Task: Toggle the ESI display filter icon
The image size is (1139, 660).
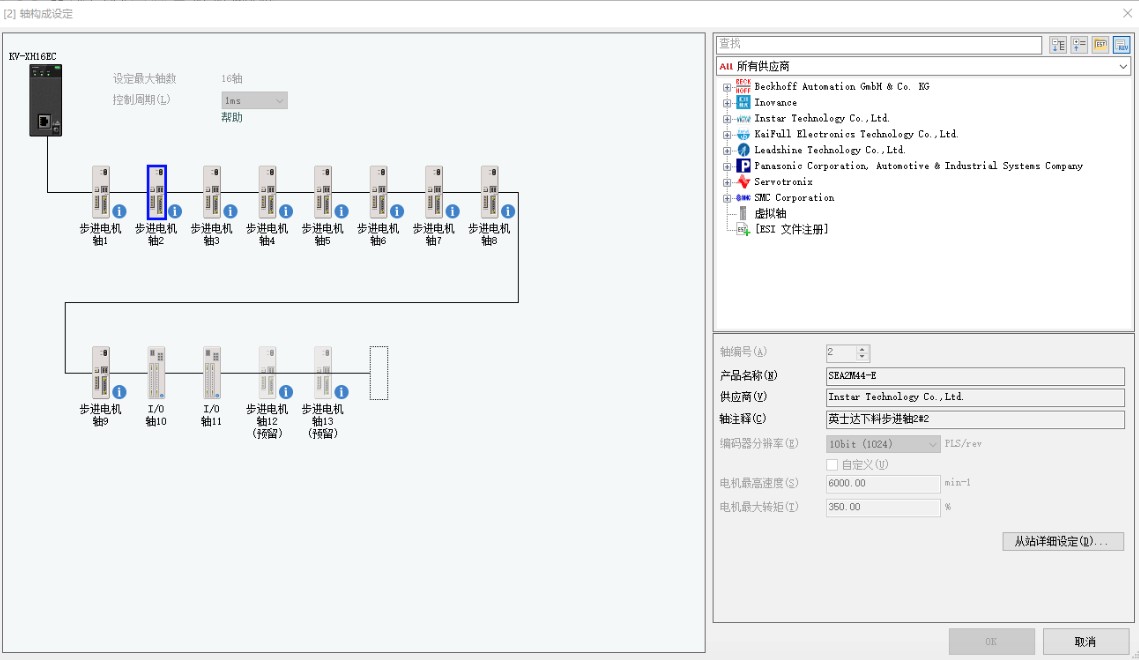Action: click(1100, 45)
